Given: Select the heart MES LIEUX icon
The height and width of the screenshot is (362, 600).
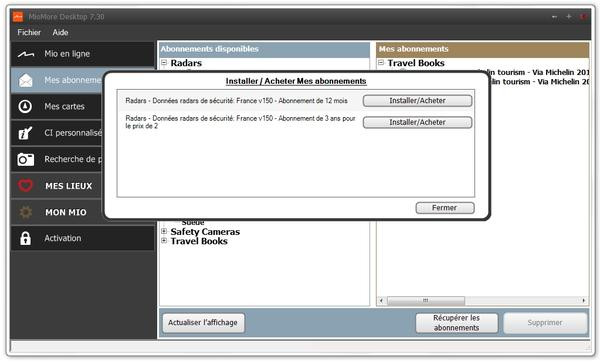Looking at the screenshot, I should pyautogui.click(x=26, y=186).
